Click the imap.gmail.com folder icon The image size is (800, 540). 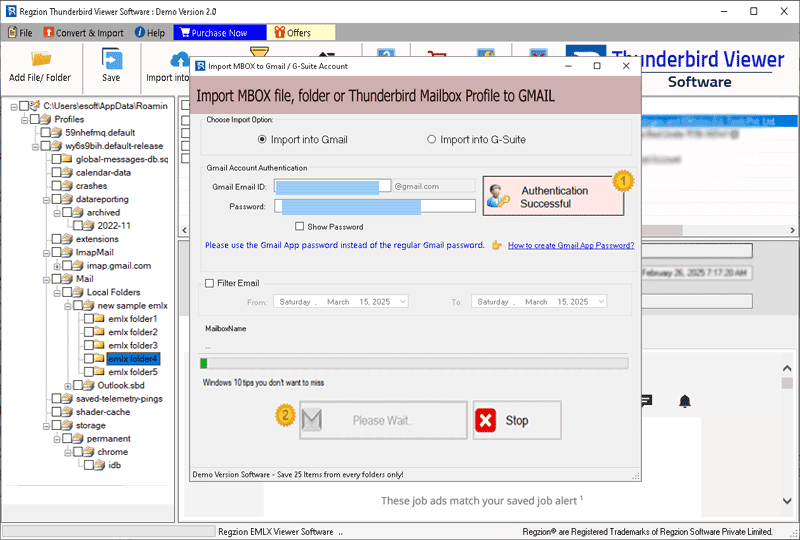tap(78, 265)
